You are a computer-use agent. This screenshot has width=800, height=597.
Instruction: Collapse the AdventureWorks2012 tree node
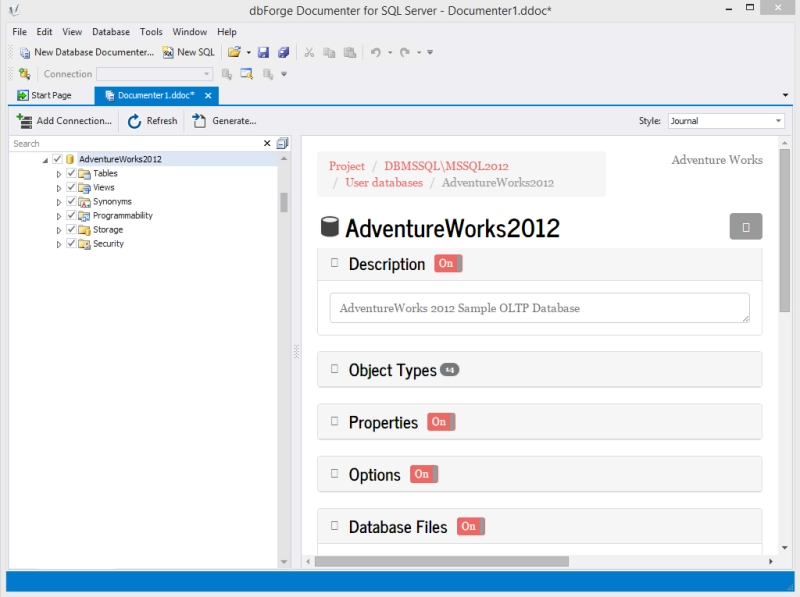pyautogui.click(x=45, y=160)
